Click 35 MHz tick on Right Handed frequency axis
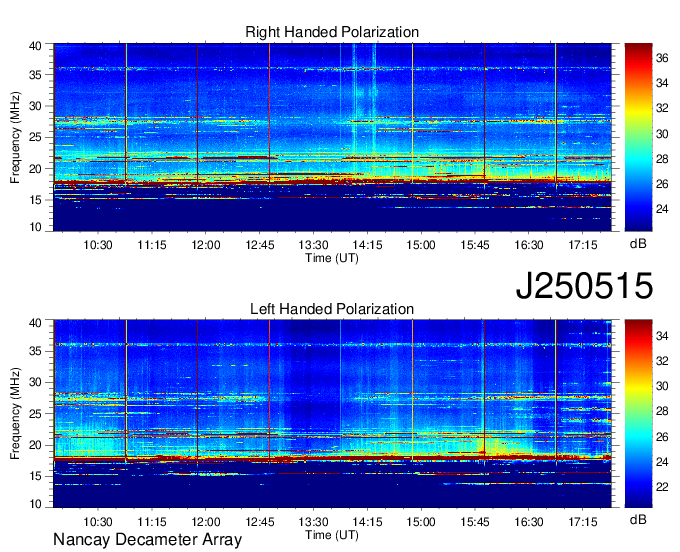Screen dimensions: 680x552 tap(35, 75)
